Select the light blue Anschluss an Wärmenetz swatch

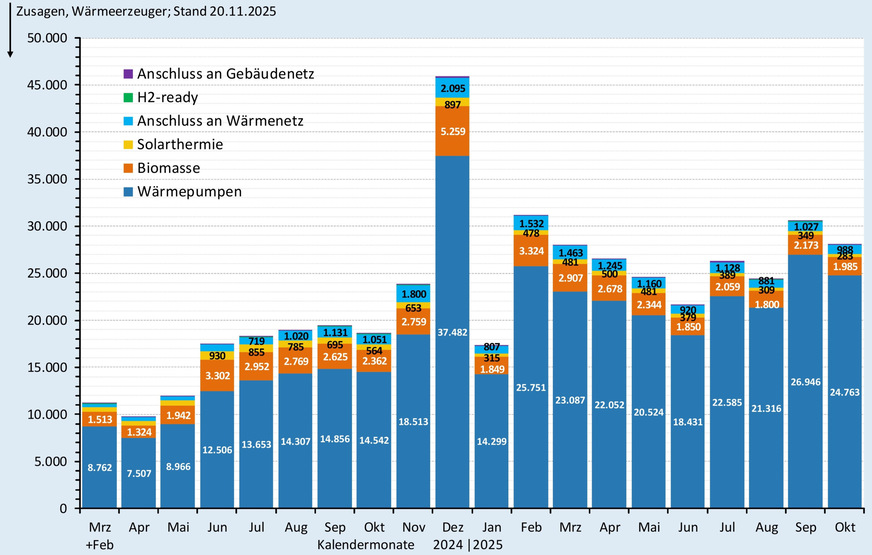point(127,121)
